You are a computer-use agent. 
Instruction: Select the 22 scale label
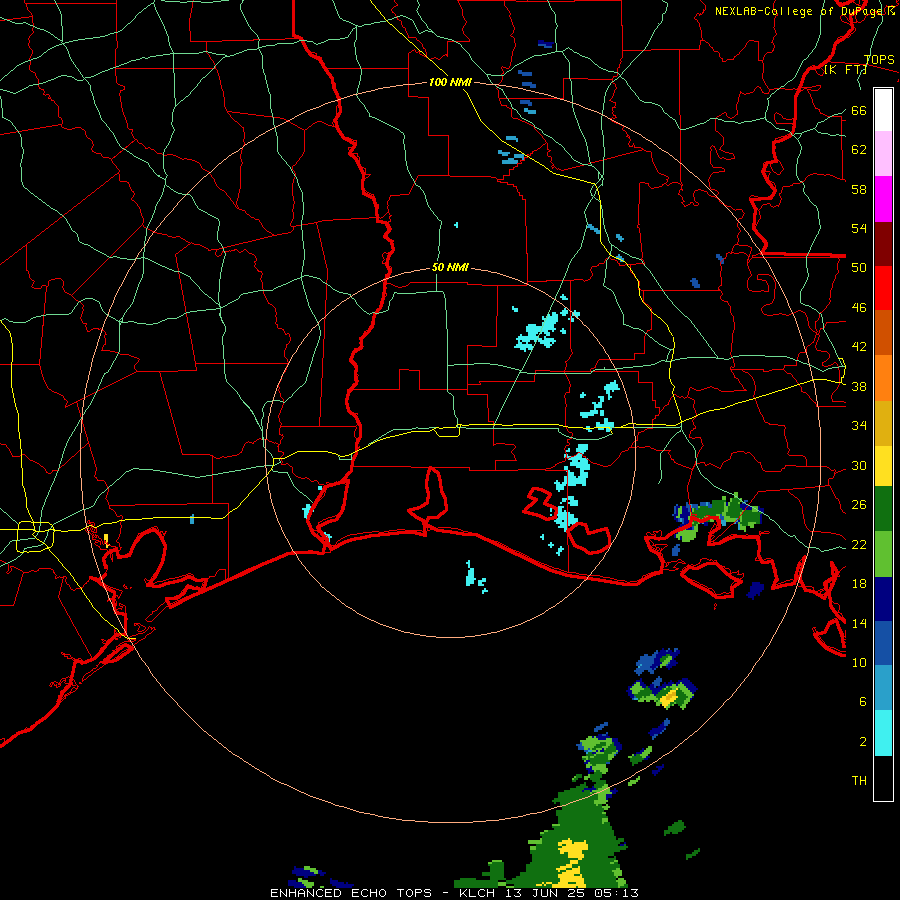pos(859,545)
